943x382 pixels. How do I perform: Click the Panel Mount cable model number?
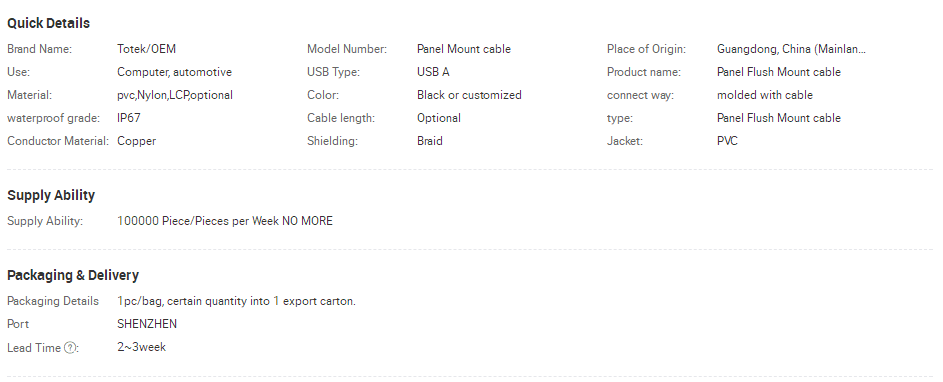(x=464, y=49)
